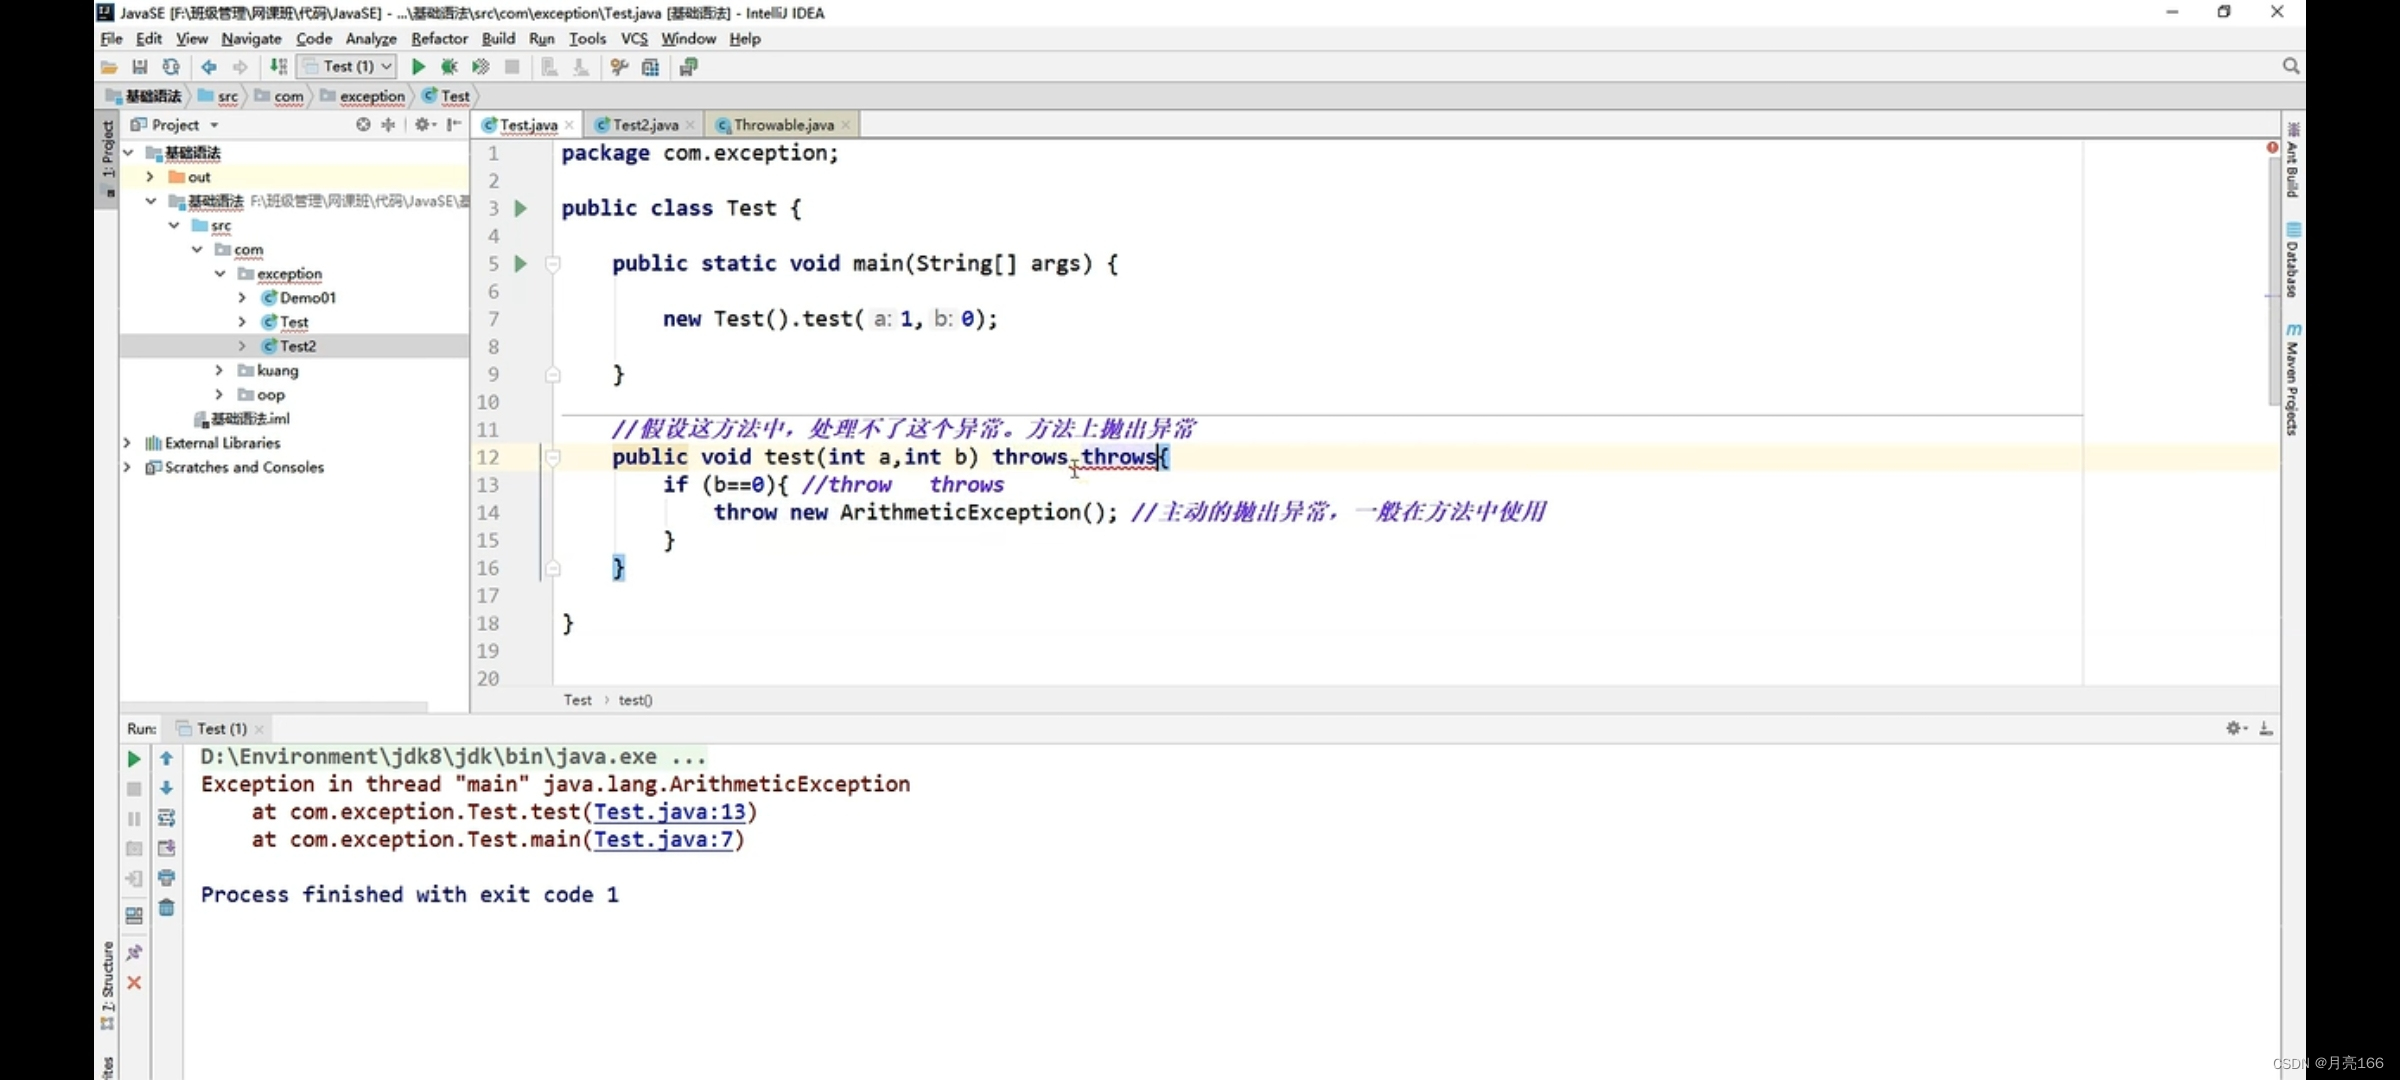Click the Synchronize refresh icon in toolbar
Screen dimensions: 2400x1080
coord(171,67)
